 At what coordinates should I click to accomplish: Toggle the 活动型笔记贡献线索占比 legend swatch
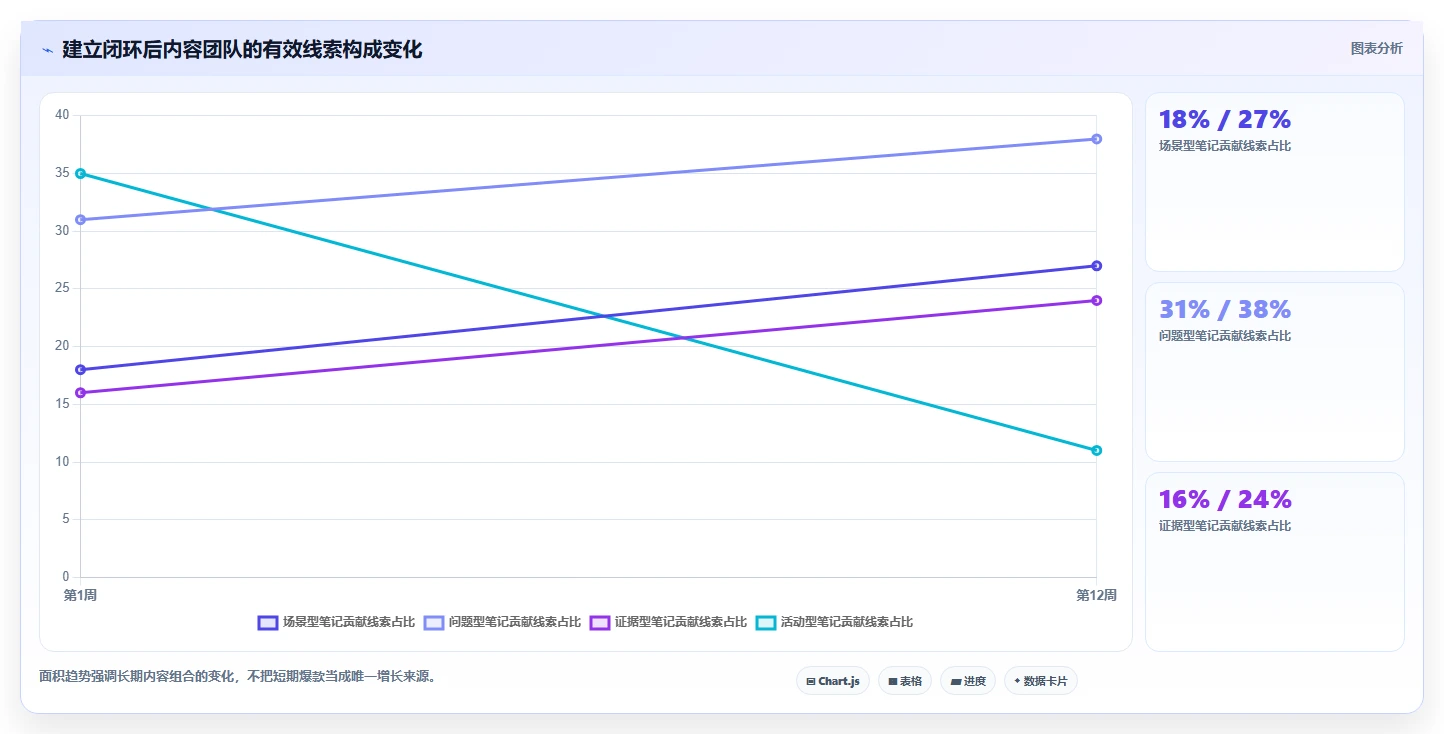coord(766,622)
